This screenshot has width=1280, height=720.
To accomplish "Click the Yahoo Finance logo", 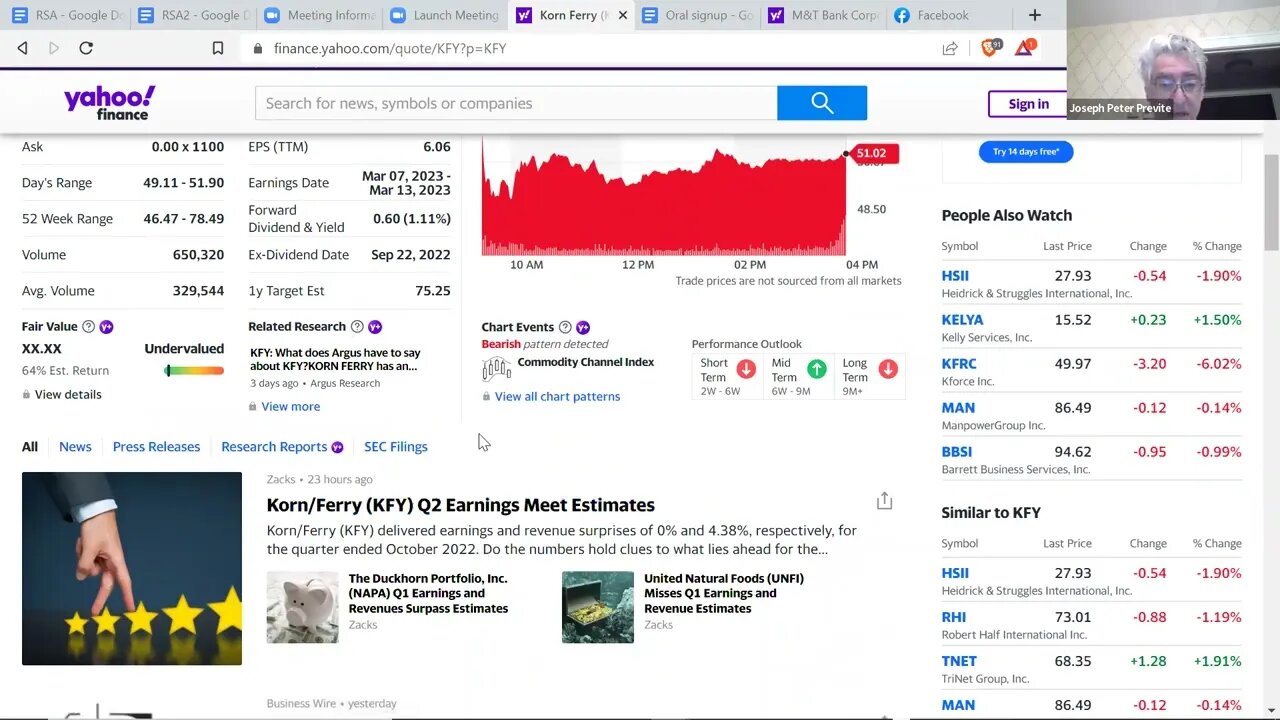I will [x=110, y=102].
